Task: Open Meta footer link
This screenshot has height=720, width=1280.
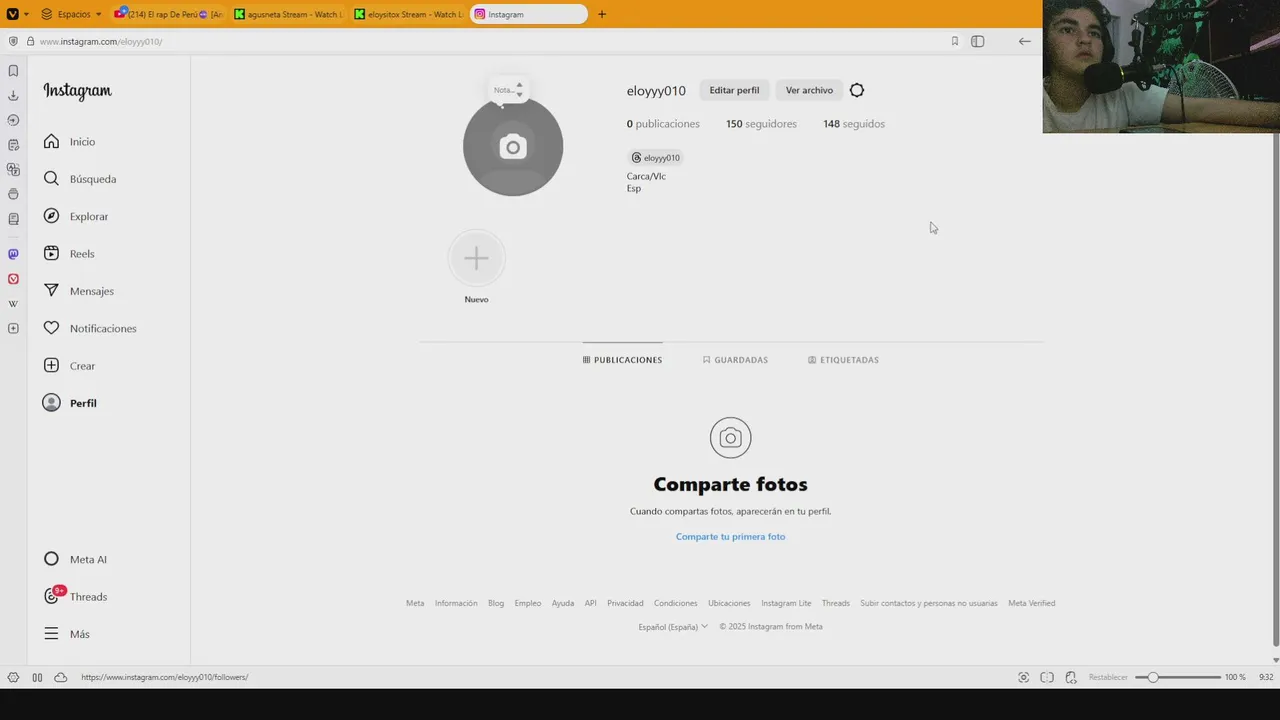Action: [x=415, y=603]
